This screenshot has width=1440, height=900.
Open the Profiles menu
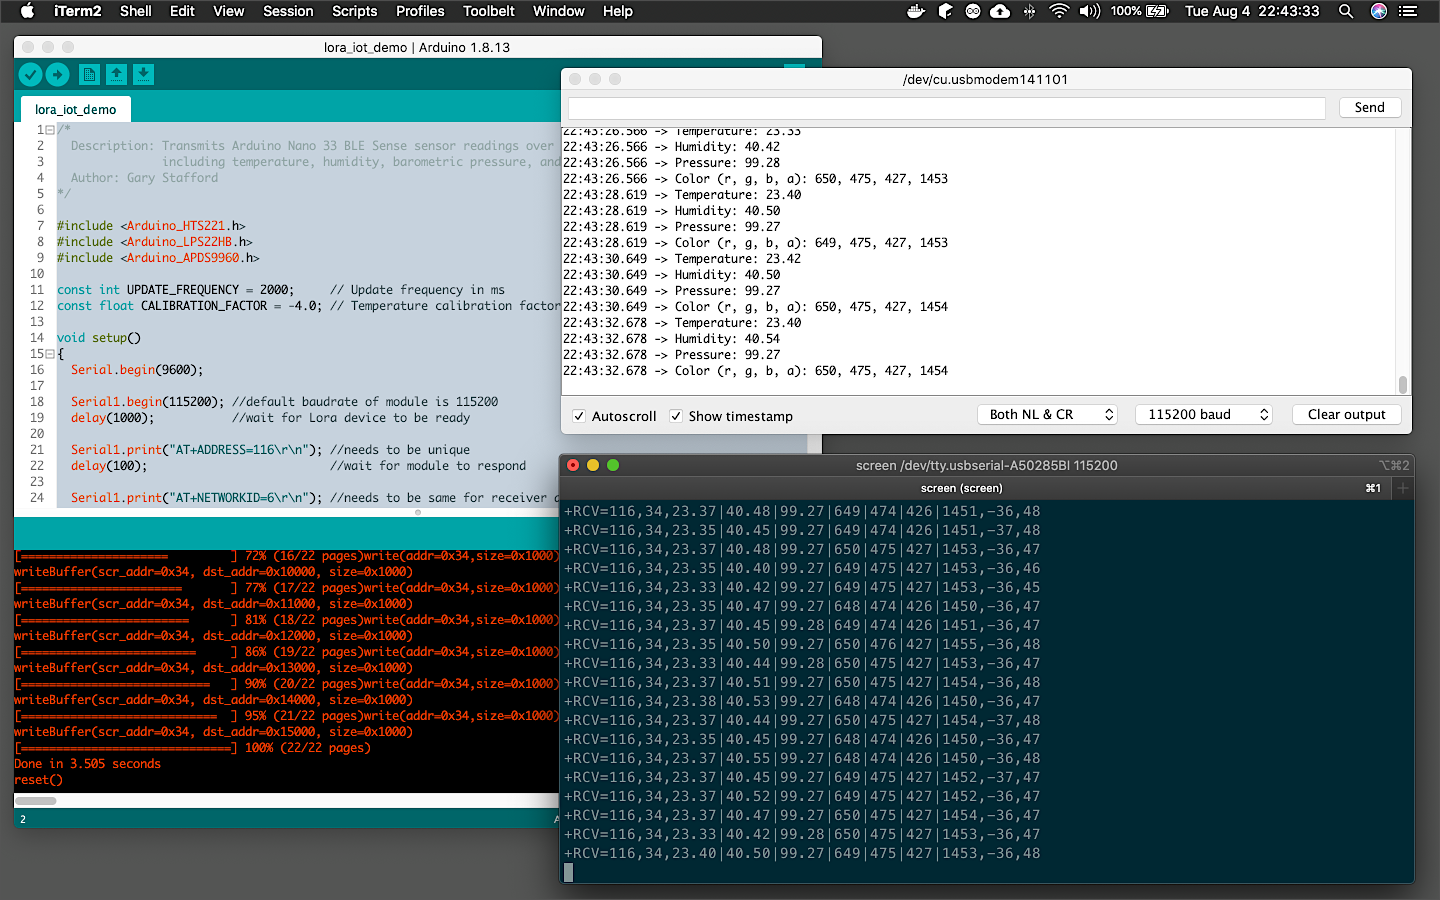pos(420,11)
